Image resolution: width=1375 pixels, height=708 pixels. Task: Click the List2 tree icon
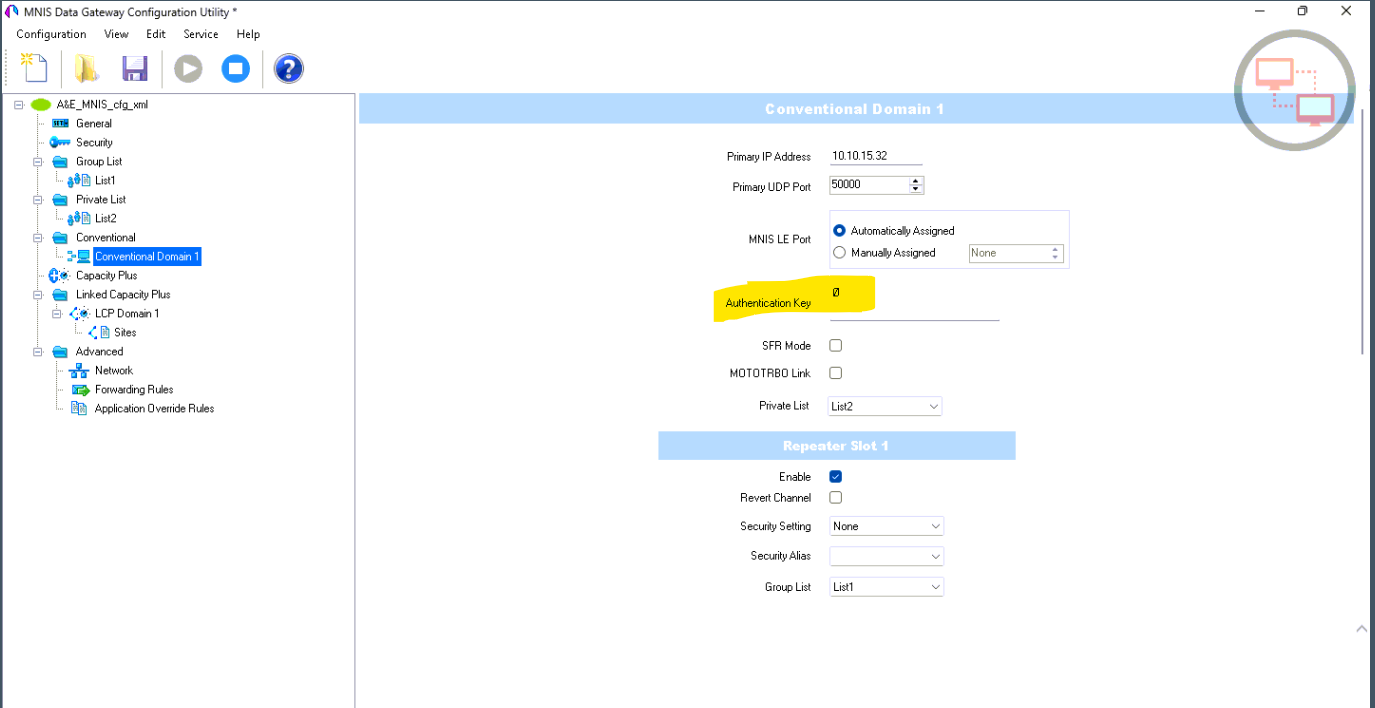(79, 218)
